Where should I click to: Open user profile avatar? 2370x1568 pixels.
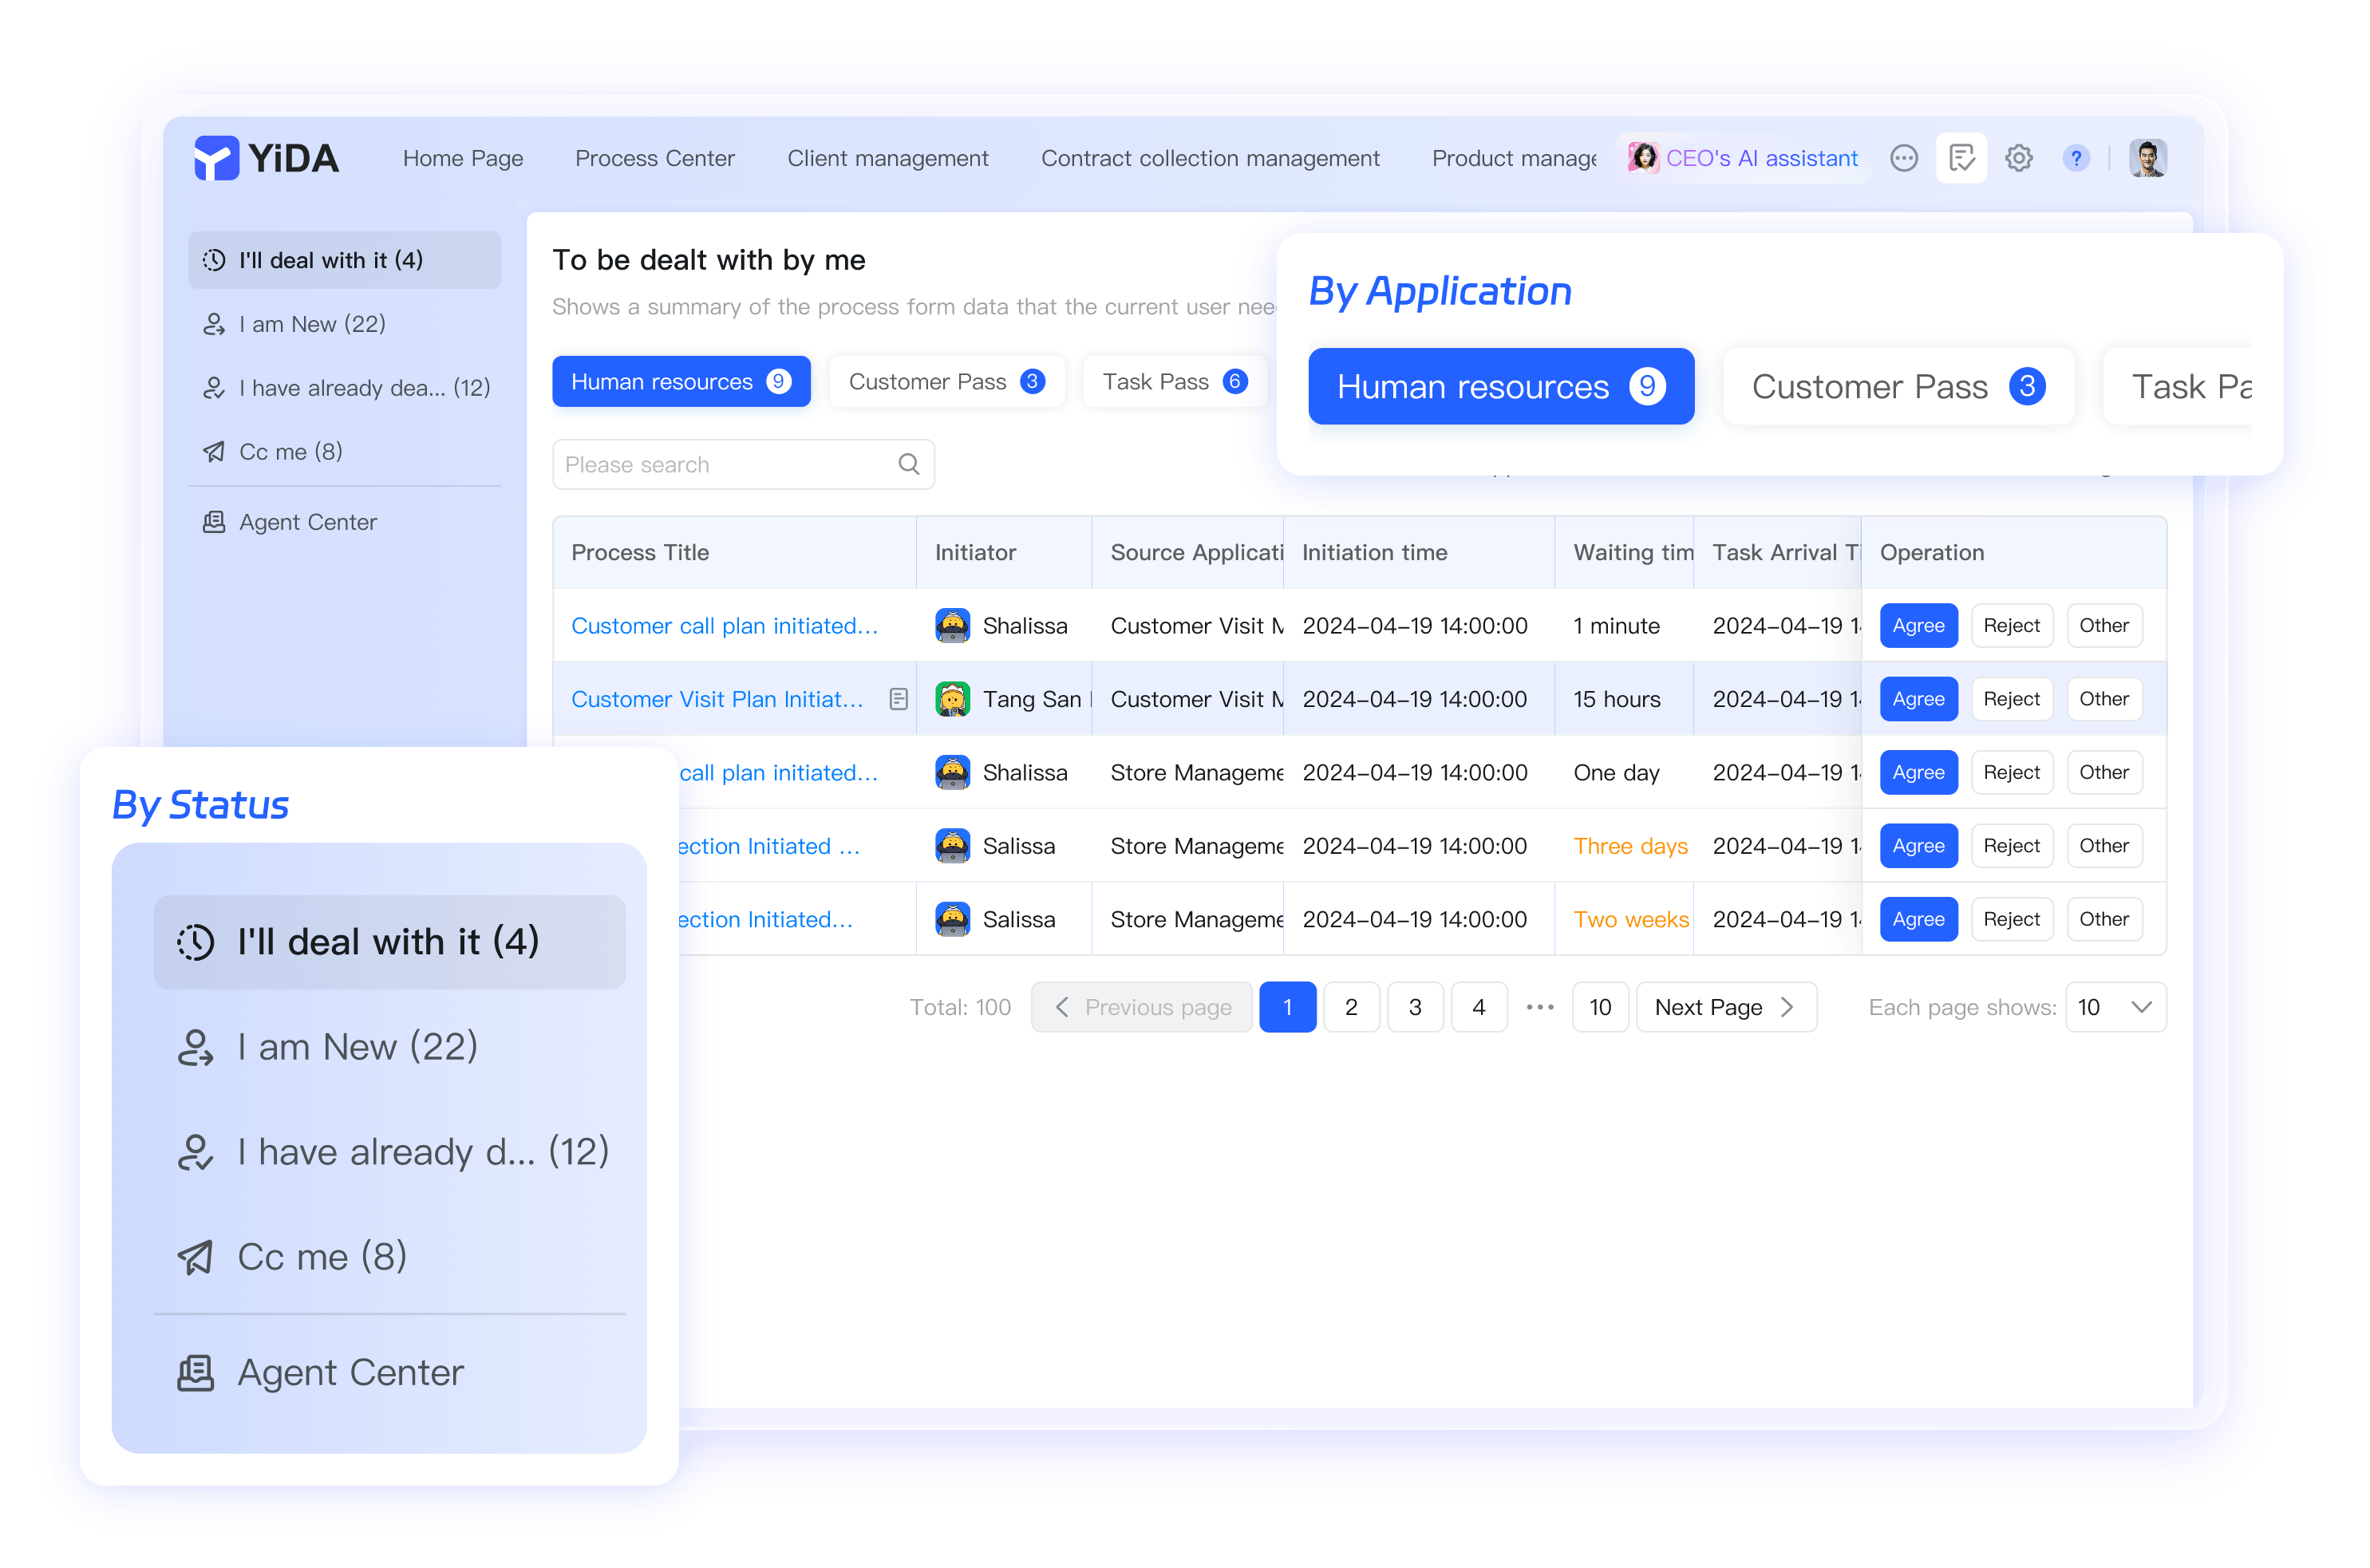coord(2147,158)
